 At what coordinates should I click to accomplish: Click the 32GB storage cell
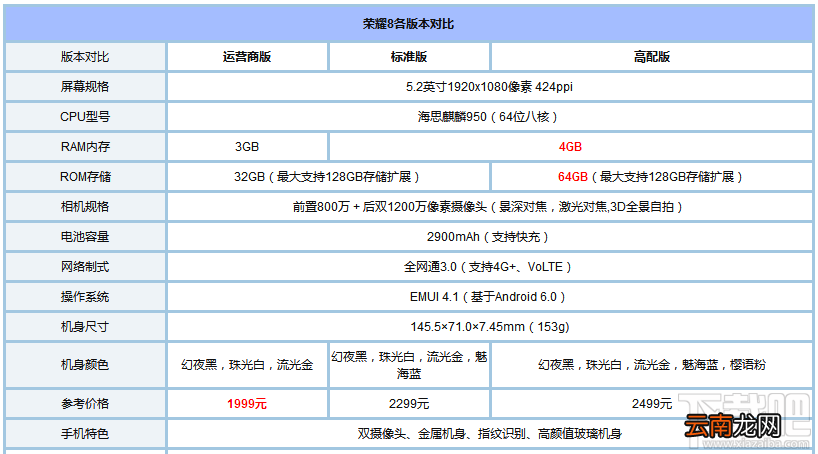tap(328, 177)
